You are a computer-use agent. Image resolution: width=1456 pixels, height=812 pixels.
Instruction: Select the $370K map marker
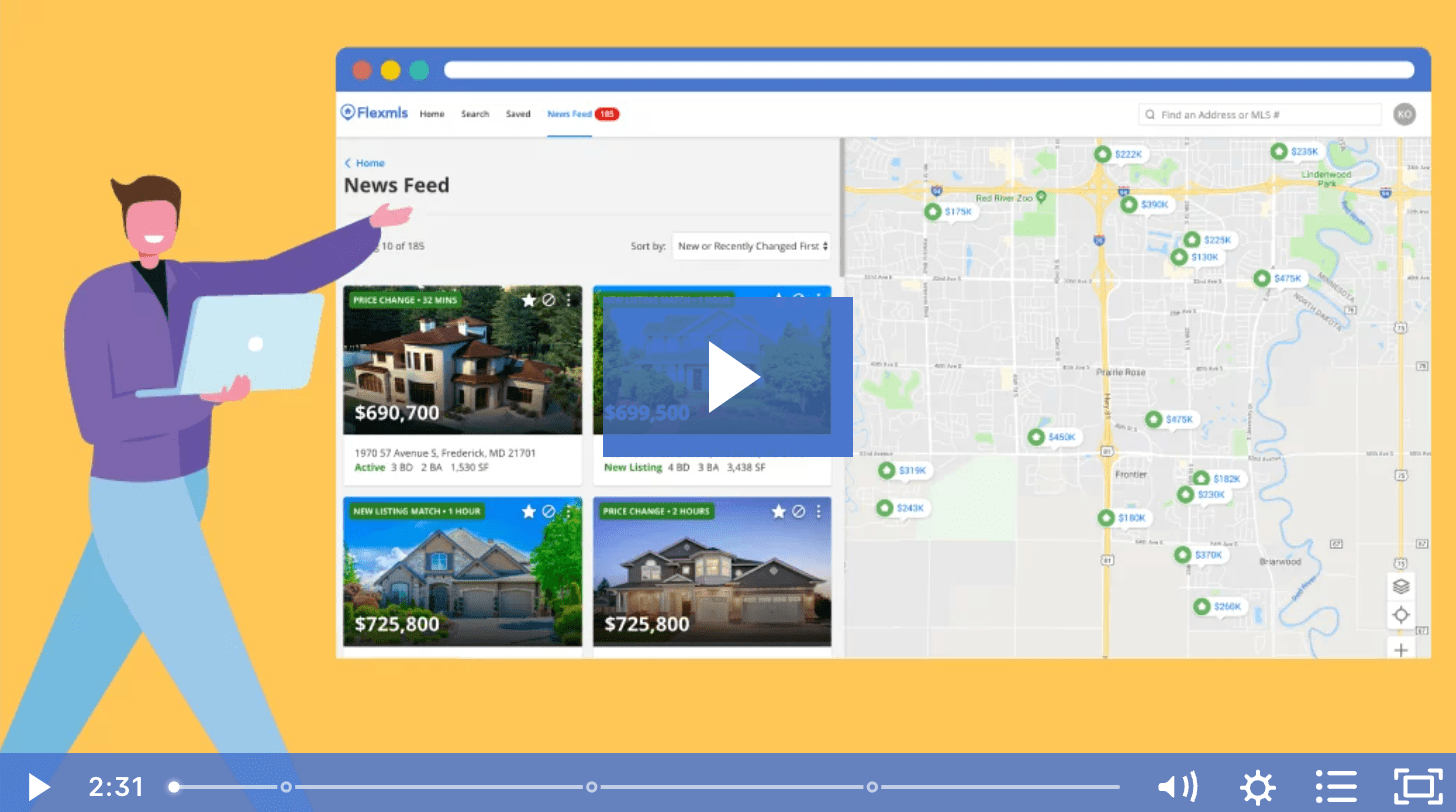click(x=1200, y=554)
